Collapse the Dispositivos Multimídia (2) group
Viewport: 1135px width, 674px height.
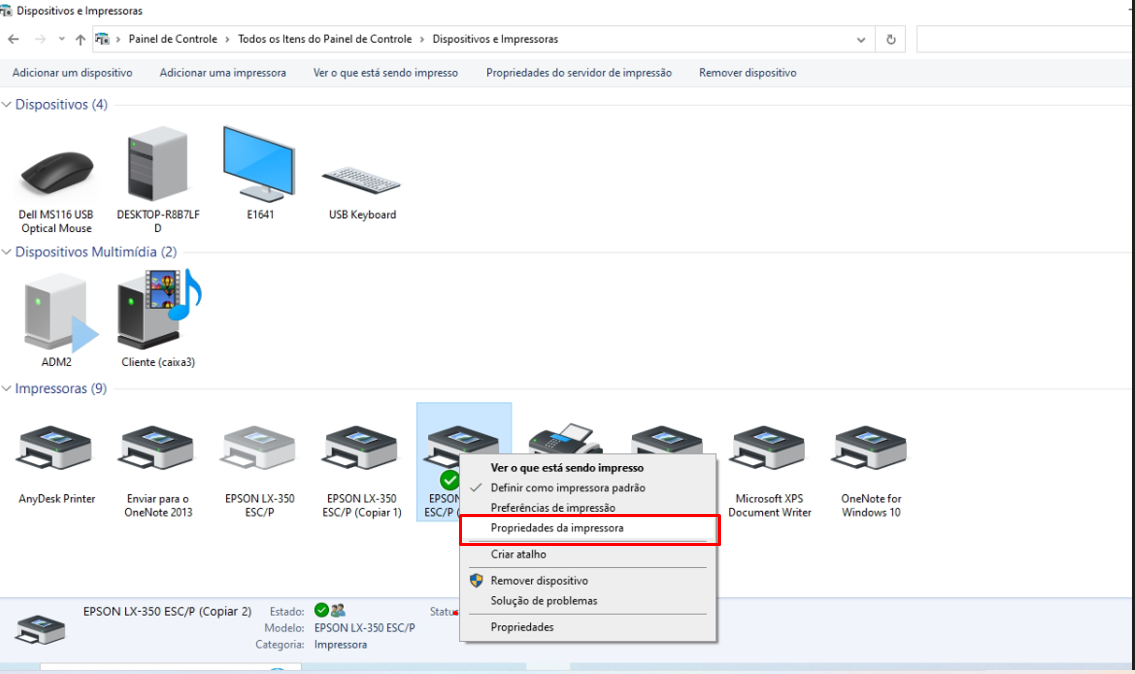pyautogui.click(x=7, y=252)
